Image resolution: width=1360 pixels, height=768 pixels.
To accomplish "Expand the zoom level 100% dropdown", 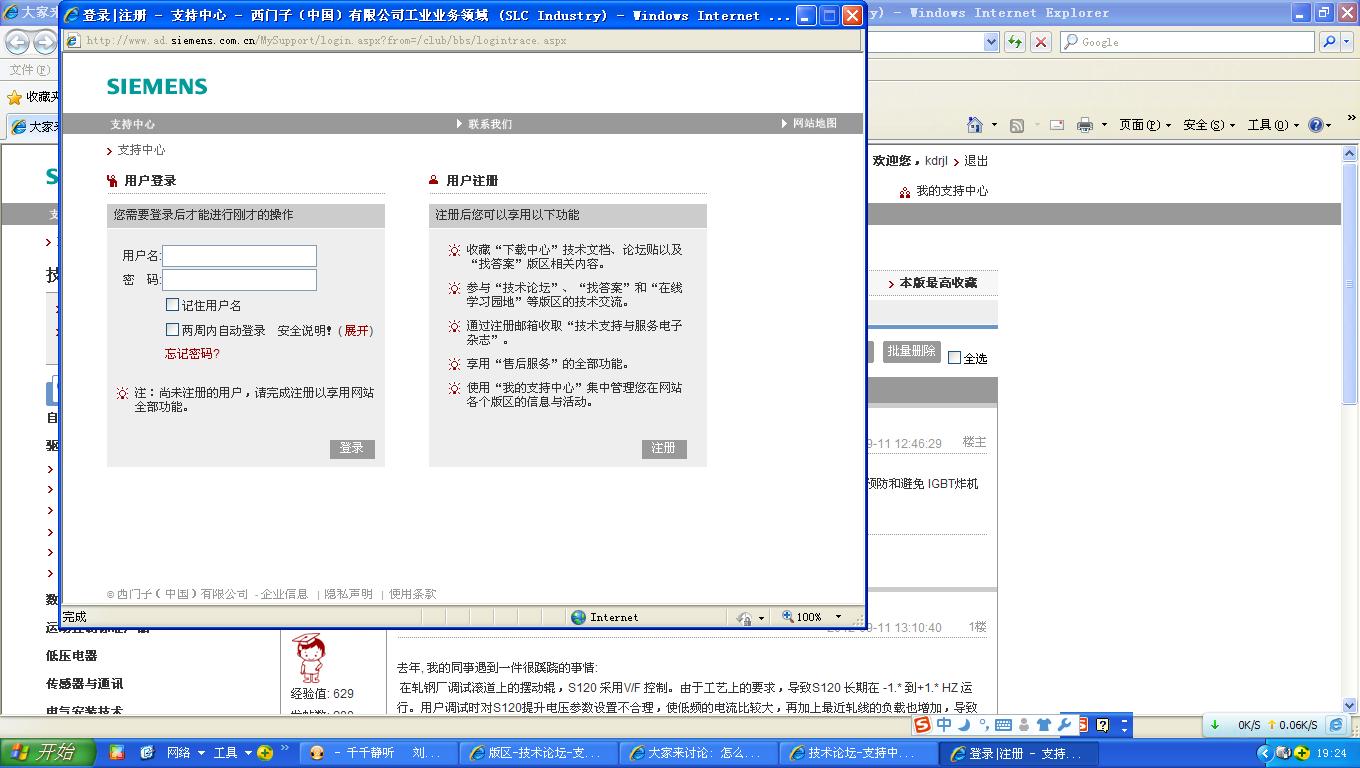I will (x=838, y=618).
